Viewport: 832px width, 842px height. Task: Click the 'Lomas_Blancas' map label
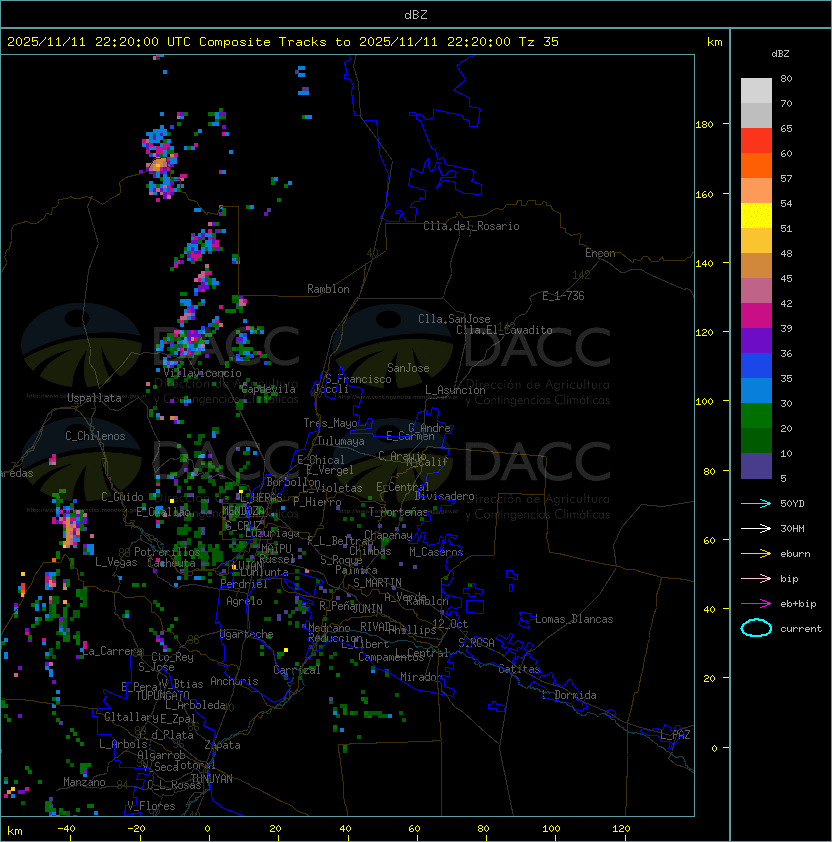coord(574,619)
